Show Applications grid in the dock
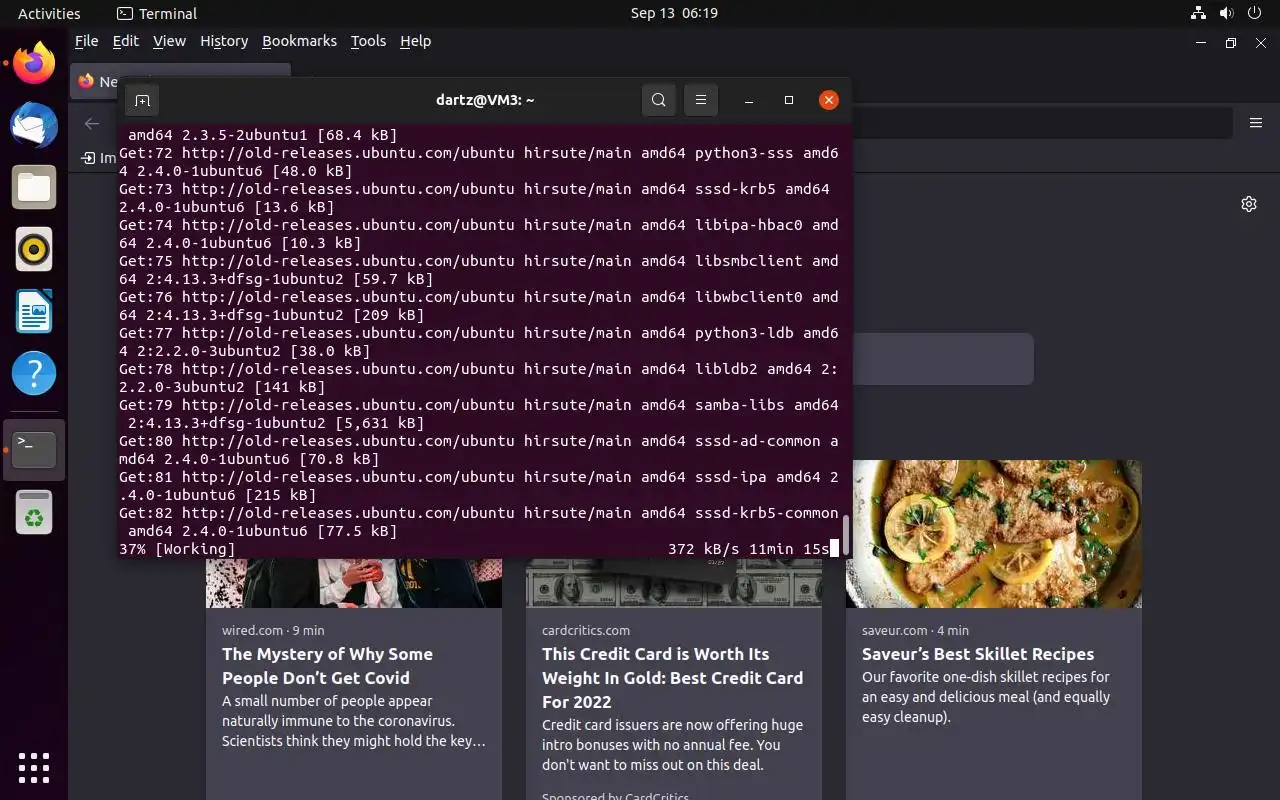This screenshot has width=1280, height=800. (34, 767)
